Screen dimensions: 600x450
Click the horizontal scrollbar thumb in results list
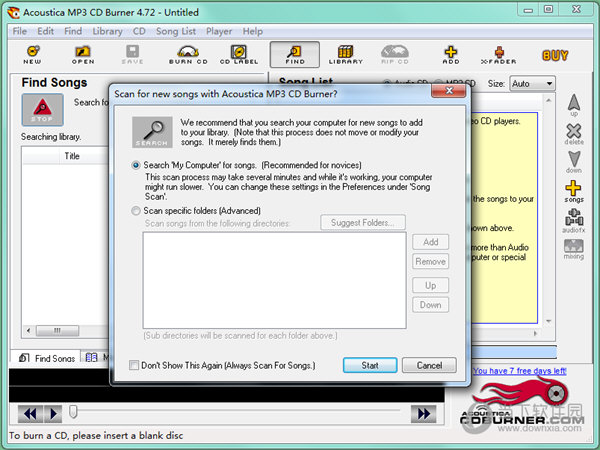coord(57,330)
